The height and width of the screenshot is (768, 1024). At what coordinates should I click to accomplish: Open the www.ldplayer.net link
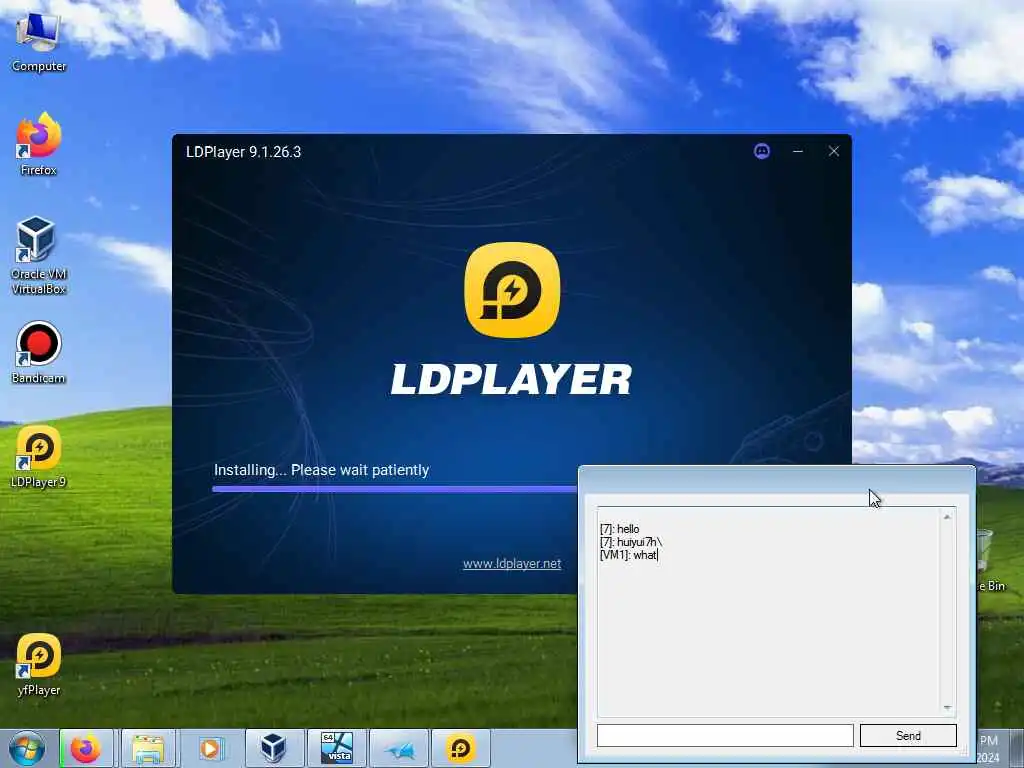pyautogui.click(x=512, y=564)
